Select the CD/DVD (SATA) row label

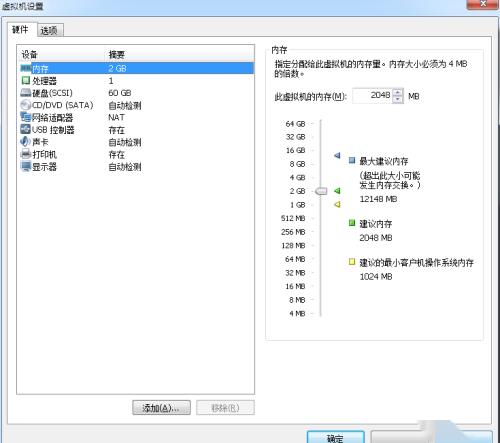point(63,105)
